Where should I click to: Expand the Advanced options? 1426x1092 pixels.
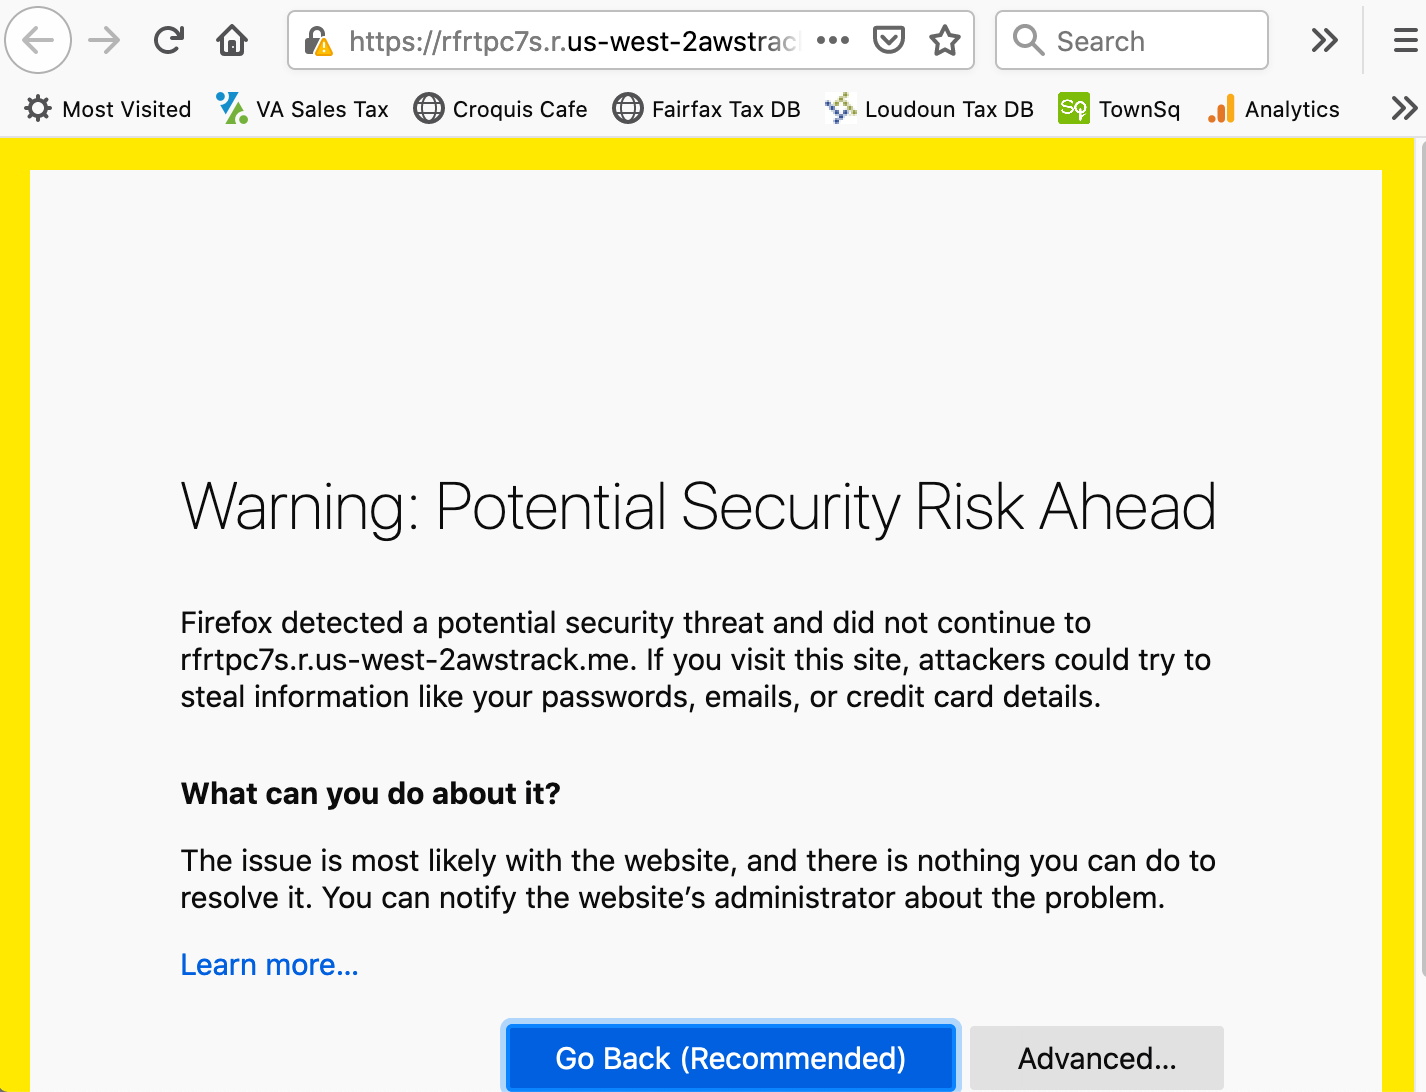coord(1096,1058)
